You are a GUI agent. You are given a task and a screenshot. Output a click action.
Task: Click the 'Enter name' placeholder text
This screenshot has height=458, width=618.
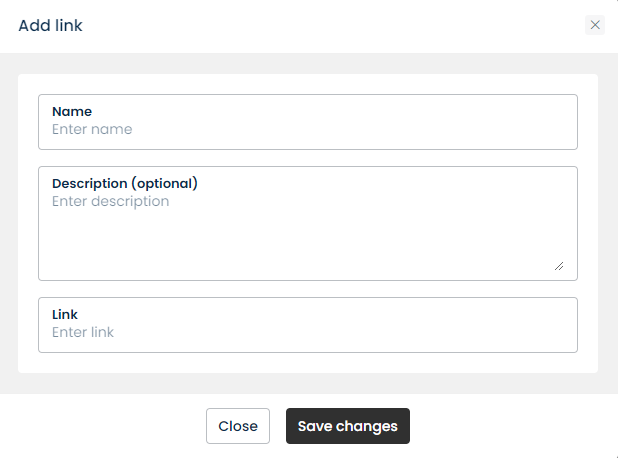coord(92,130)
